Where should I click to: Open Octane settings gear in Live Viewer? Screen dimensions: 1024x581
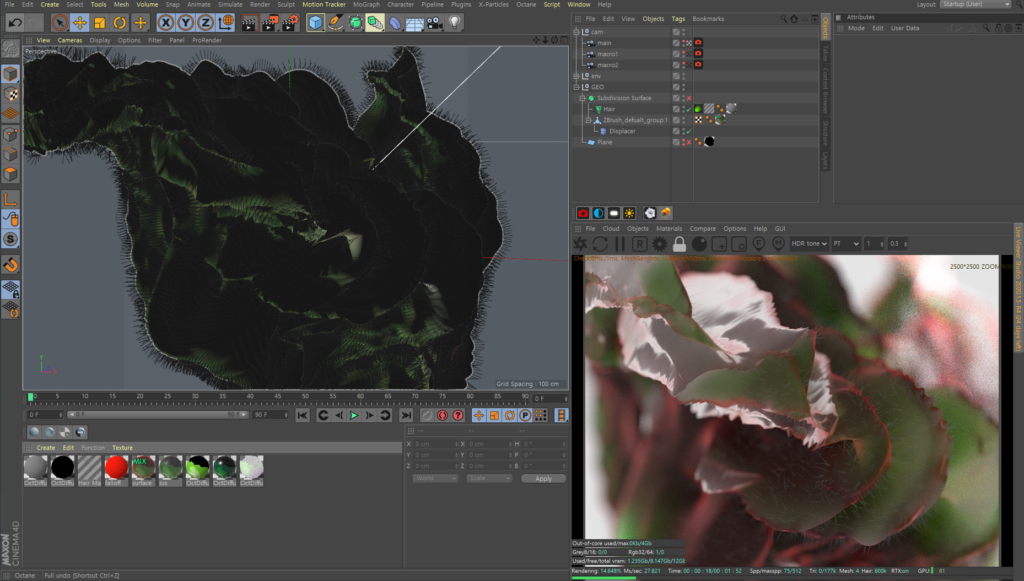click(x=659, y=244)
